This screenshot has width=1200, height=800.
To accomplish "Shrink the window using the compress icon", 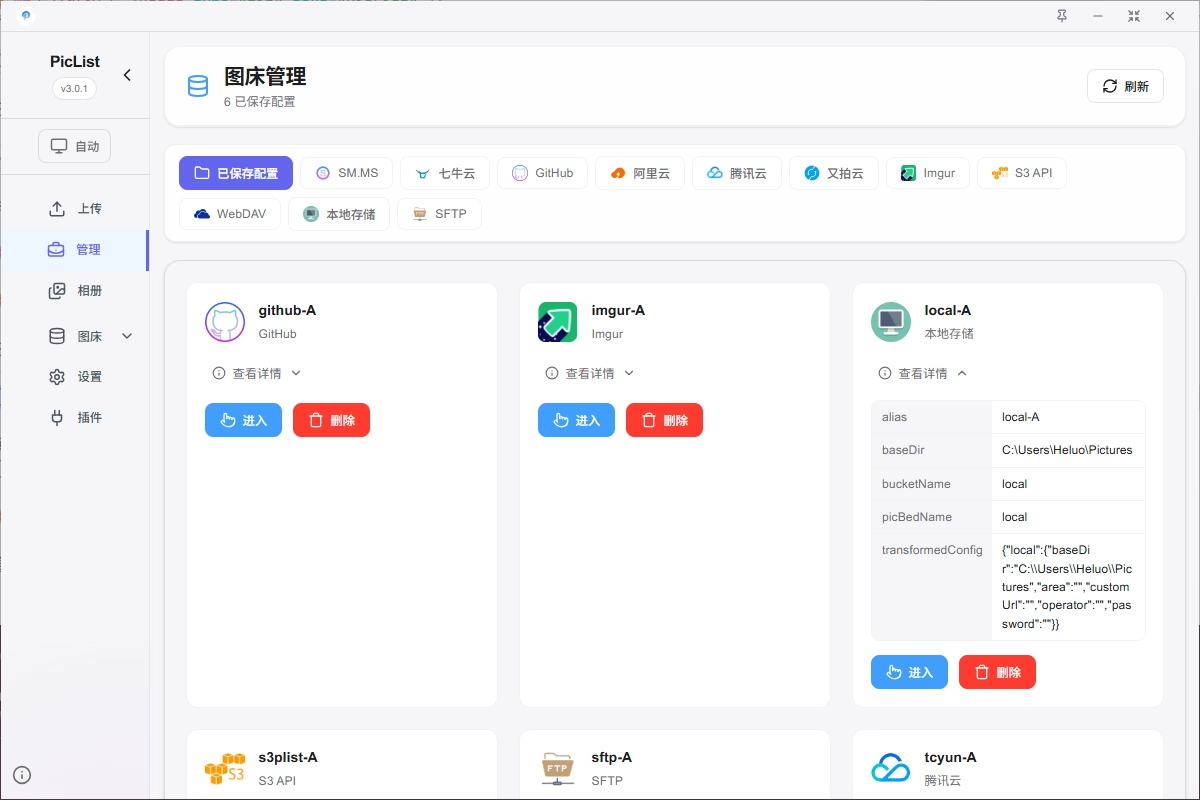I will coord(1134,15).
